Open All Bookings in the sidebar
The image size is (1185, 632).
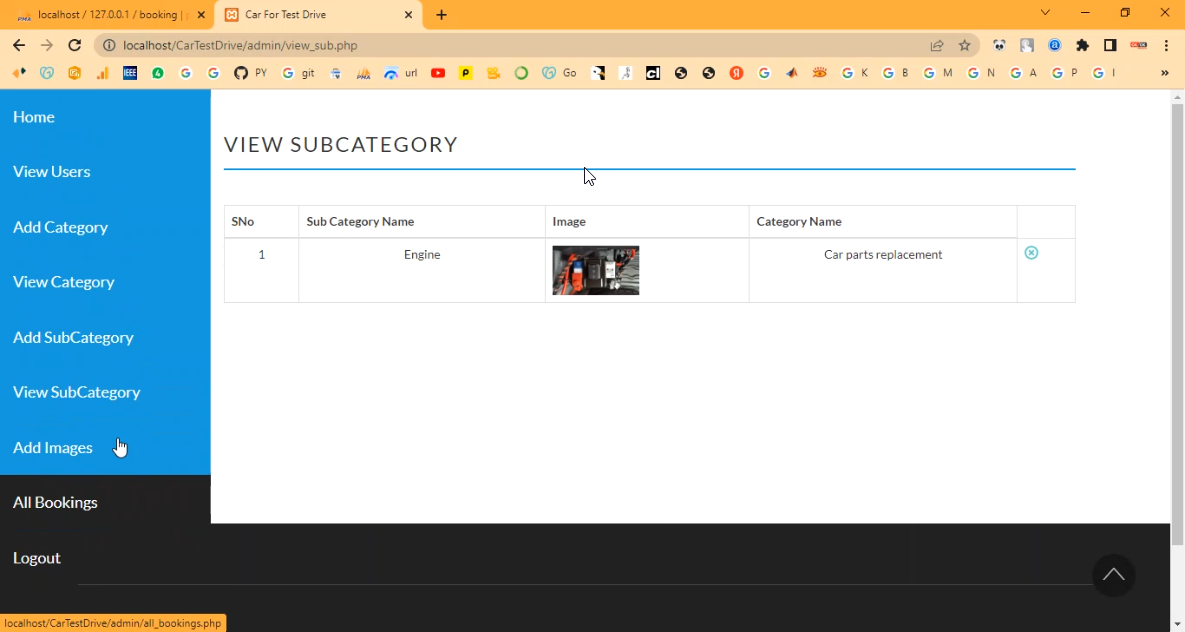(x=55, y=502)
